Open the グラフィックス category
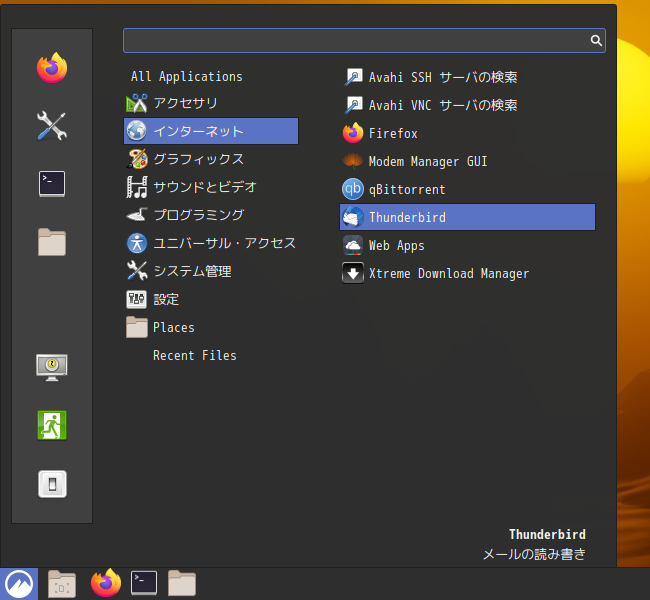Screen dimensions: 650x600 click(x=211, y=159)
